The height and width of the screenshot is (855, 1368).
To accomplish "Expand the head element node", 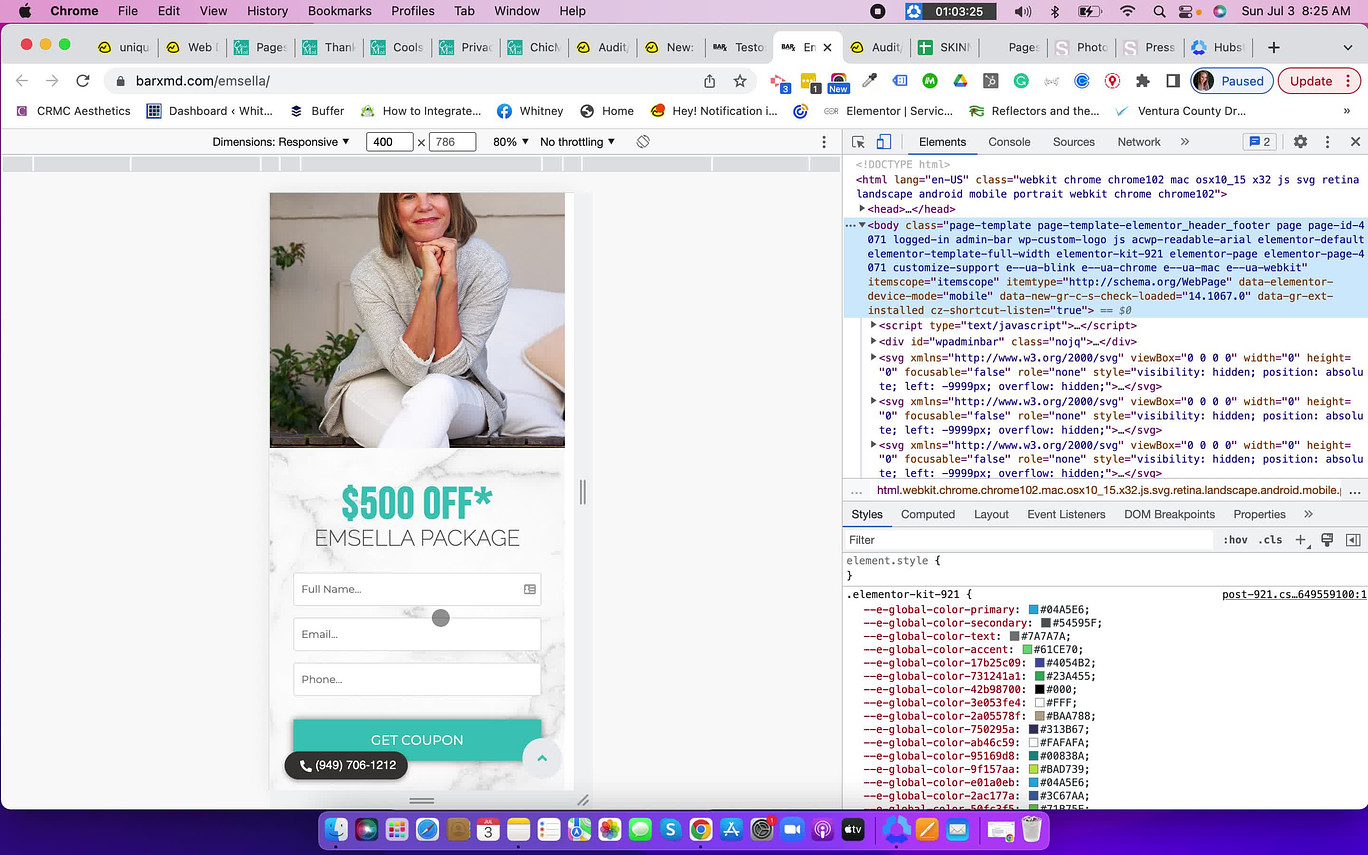I will coord(862,209).
